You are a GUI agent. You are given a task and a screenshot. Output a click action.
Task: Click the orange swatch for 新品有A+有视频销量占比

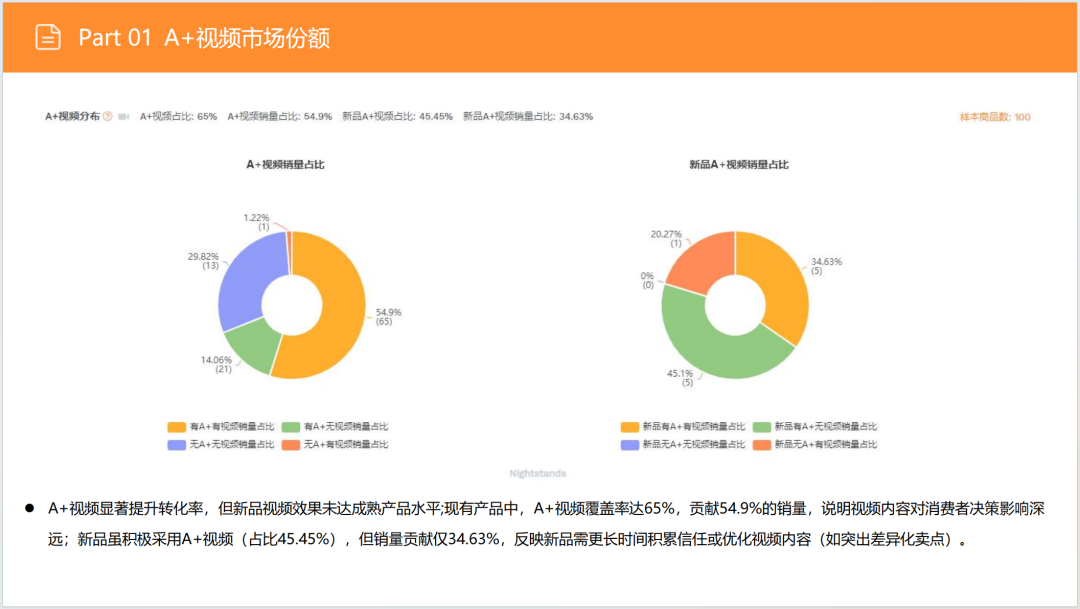(x=630, y=427)
